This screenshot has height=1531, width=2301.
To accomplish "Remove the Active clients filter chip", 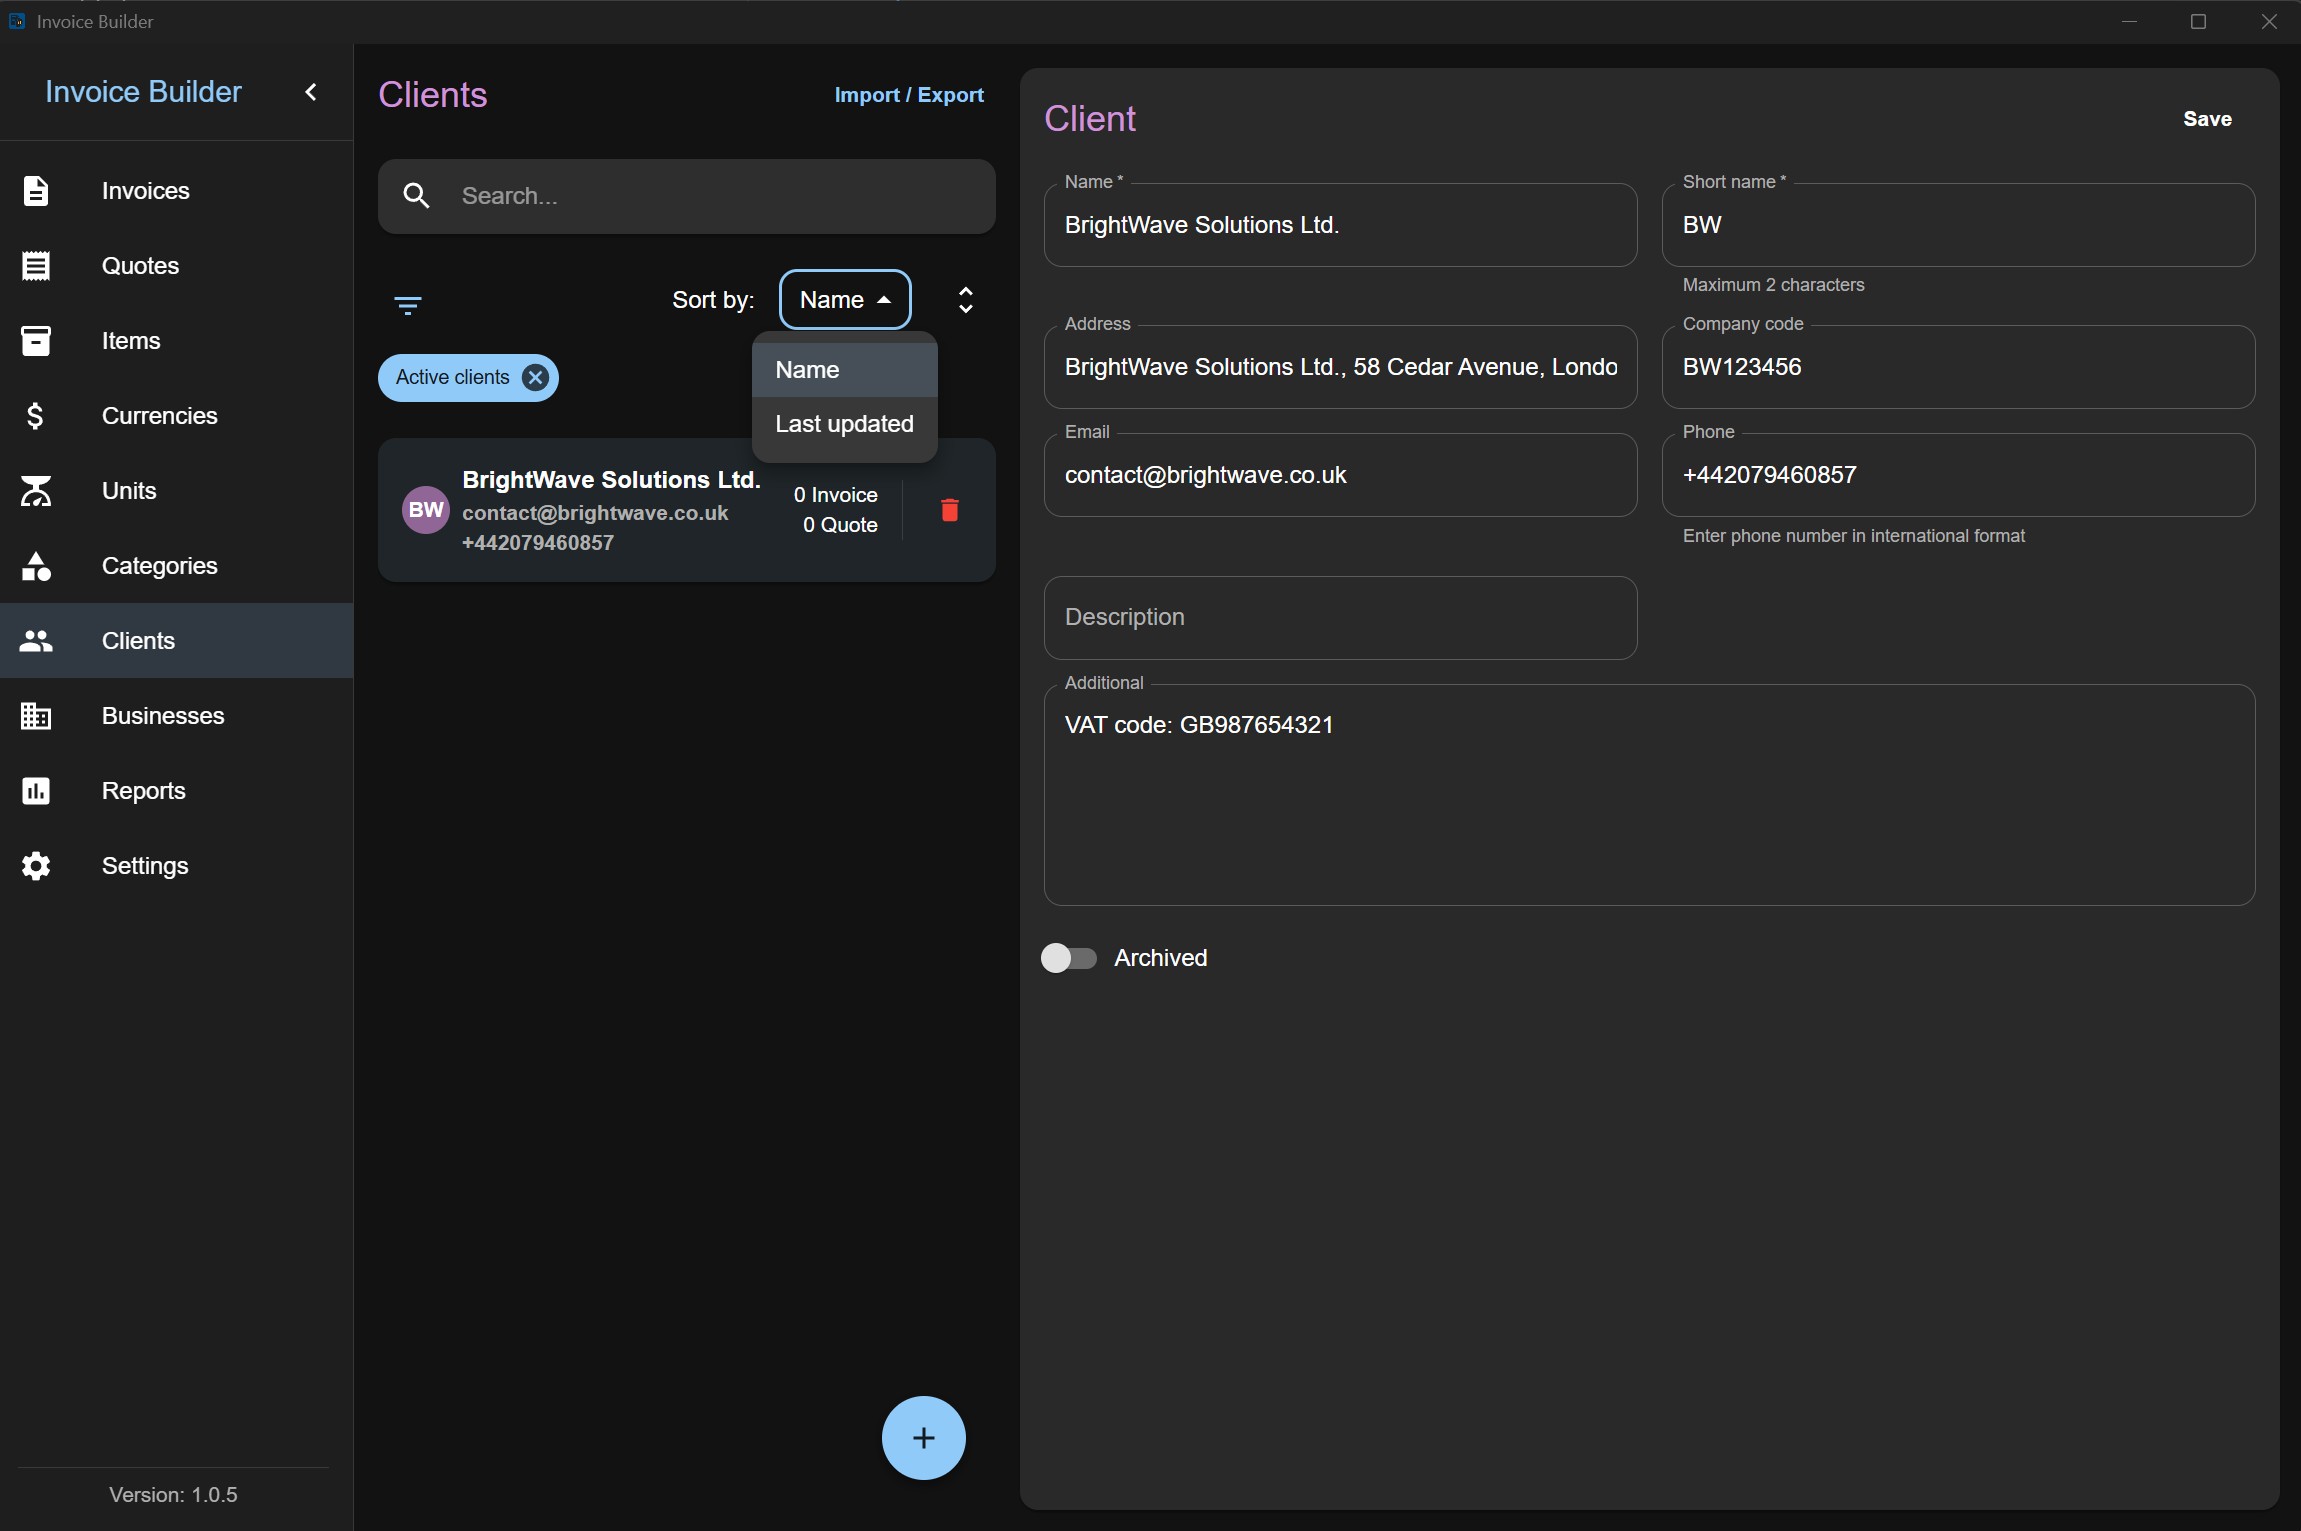I will (536, 378).
